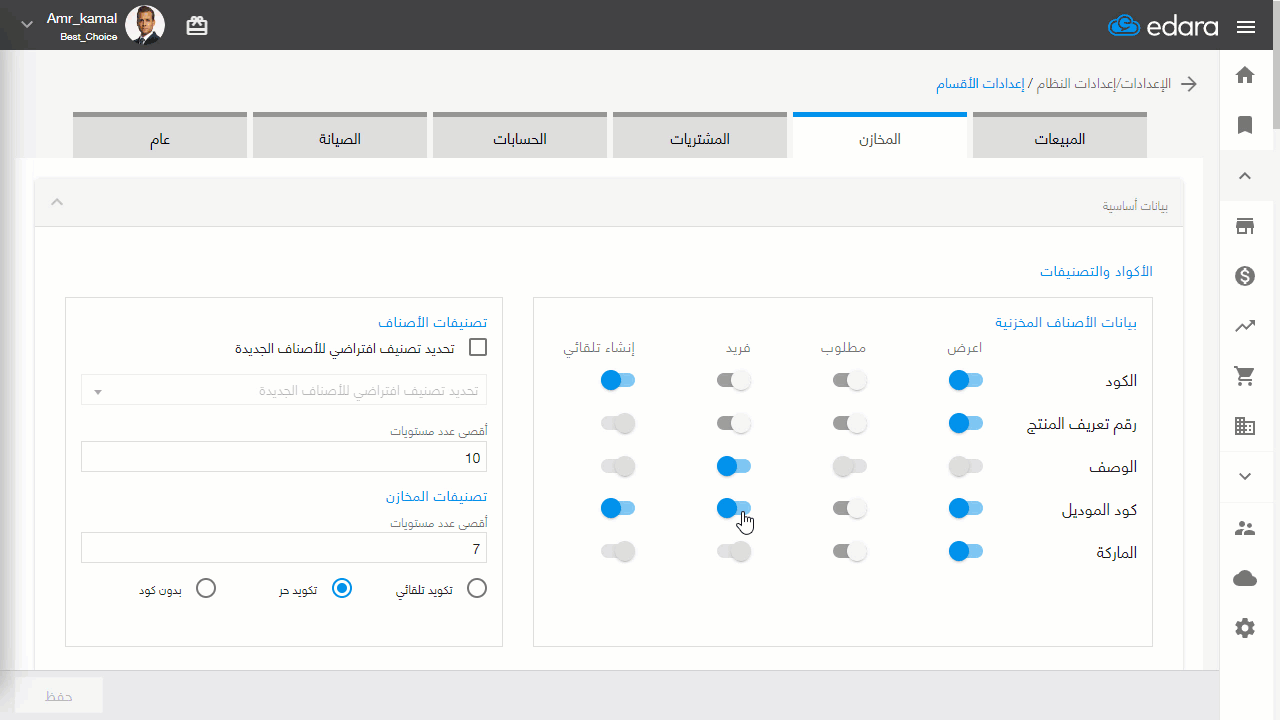Screen dimensions: 1280x720
Task: Switch to the عام tab
Action: (160, 137)
